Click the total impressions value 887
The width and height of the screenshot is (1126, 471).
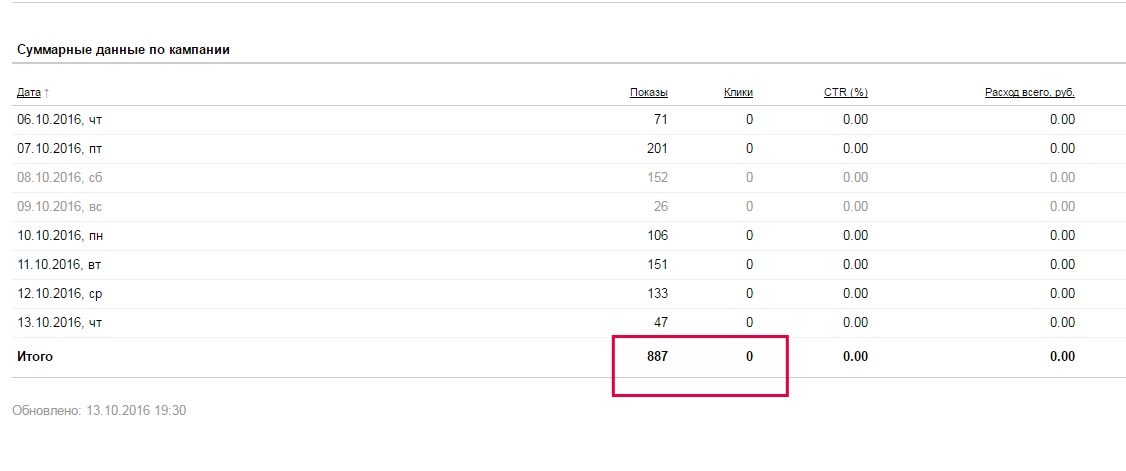[656, 356]
